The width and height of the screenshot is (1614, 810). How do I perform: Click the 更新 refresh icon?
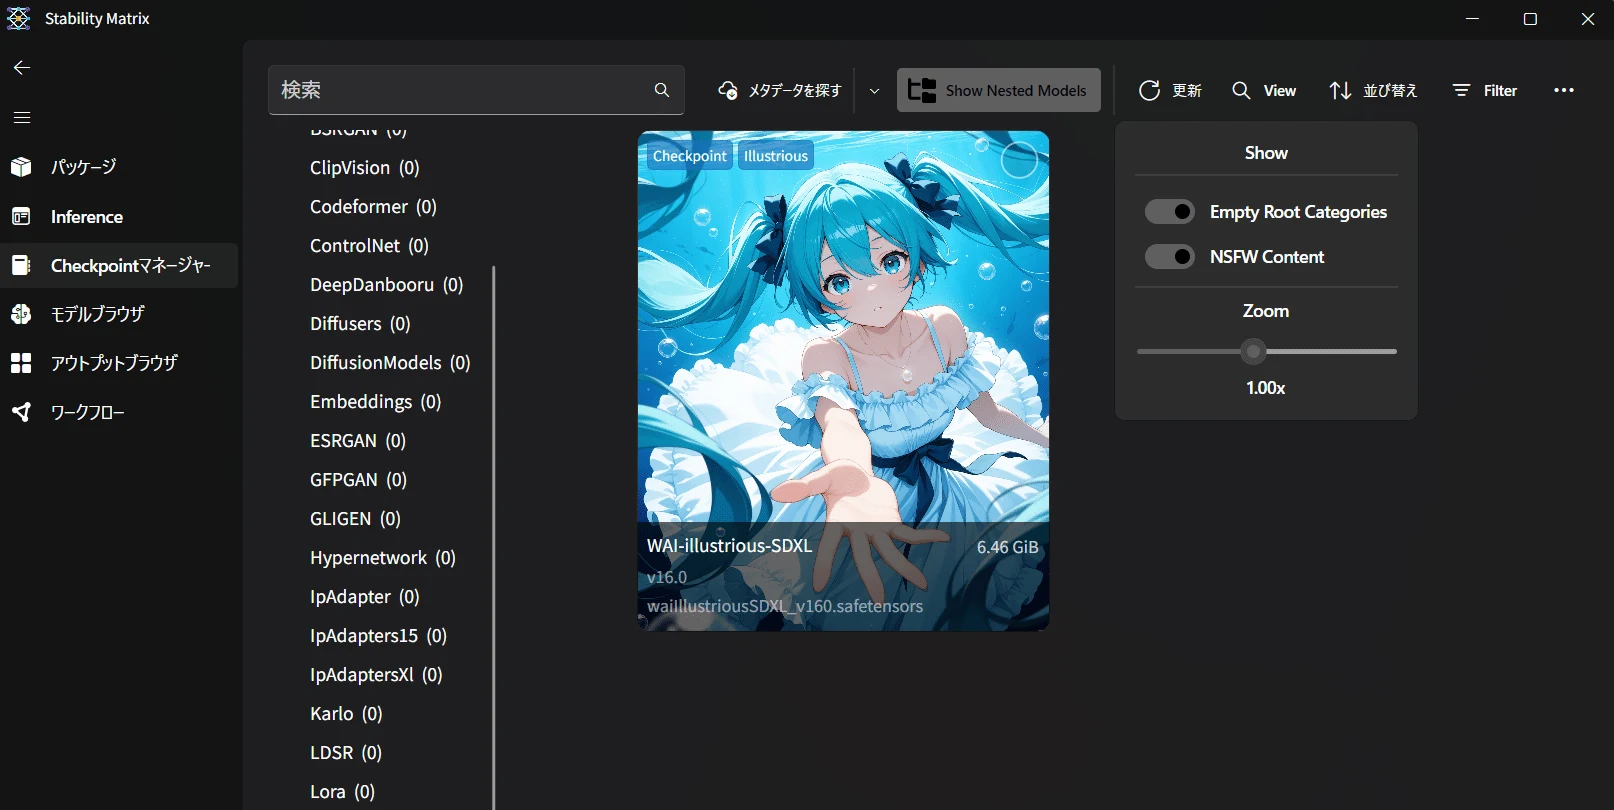coord(1149,90)
